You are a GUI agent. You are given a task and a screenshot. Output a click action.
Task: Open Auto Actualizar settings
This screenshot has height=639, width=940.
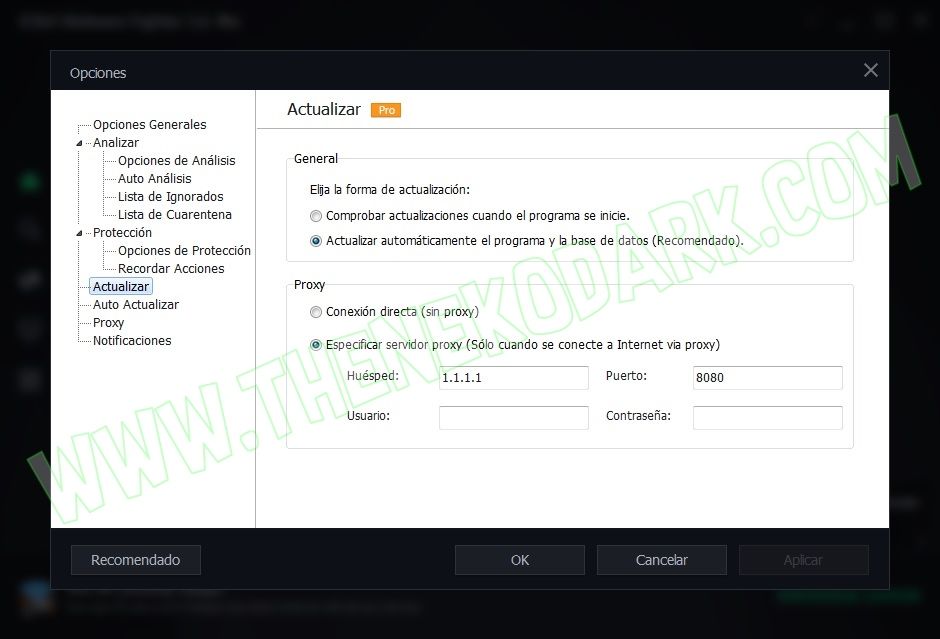coord(135,305)
